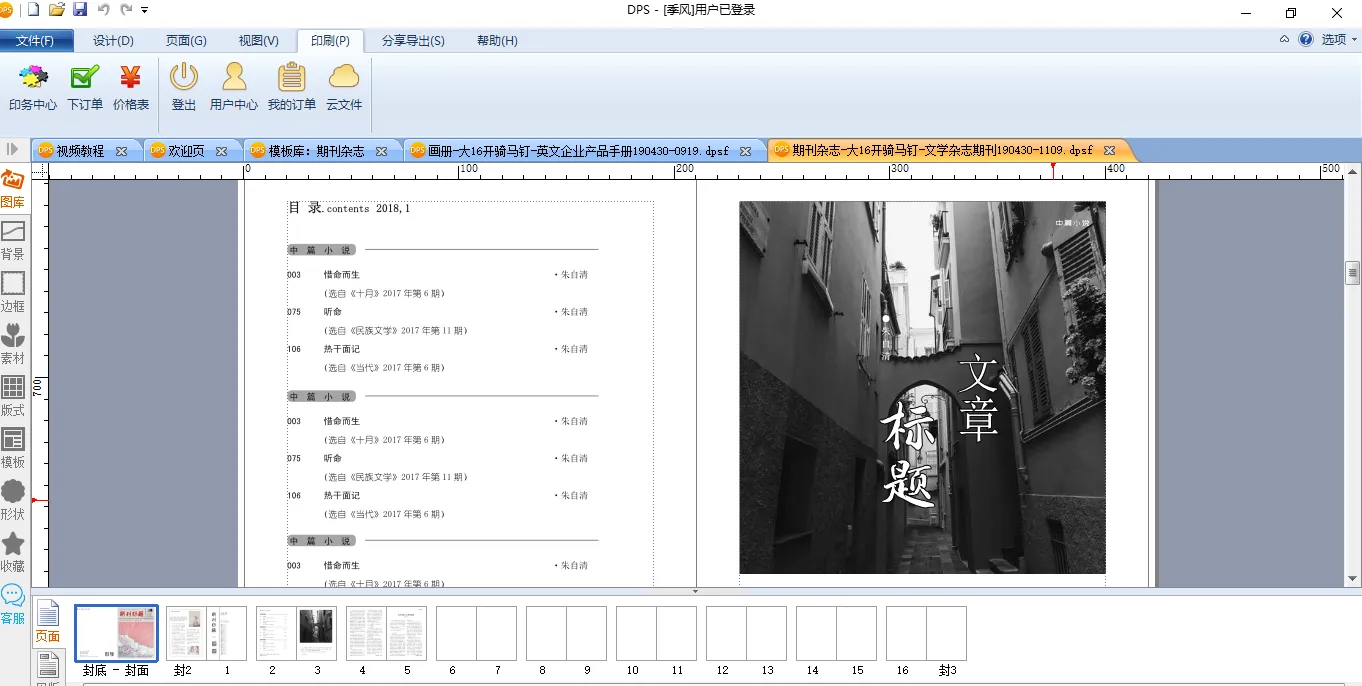Viewport: 1362px width, 686px height.
Task: Close the 欢迎页 document tab
Action: (x=222, y=151)
